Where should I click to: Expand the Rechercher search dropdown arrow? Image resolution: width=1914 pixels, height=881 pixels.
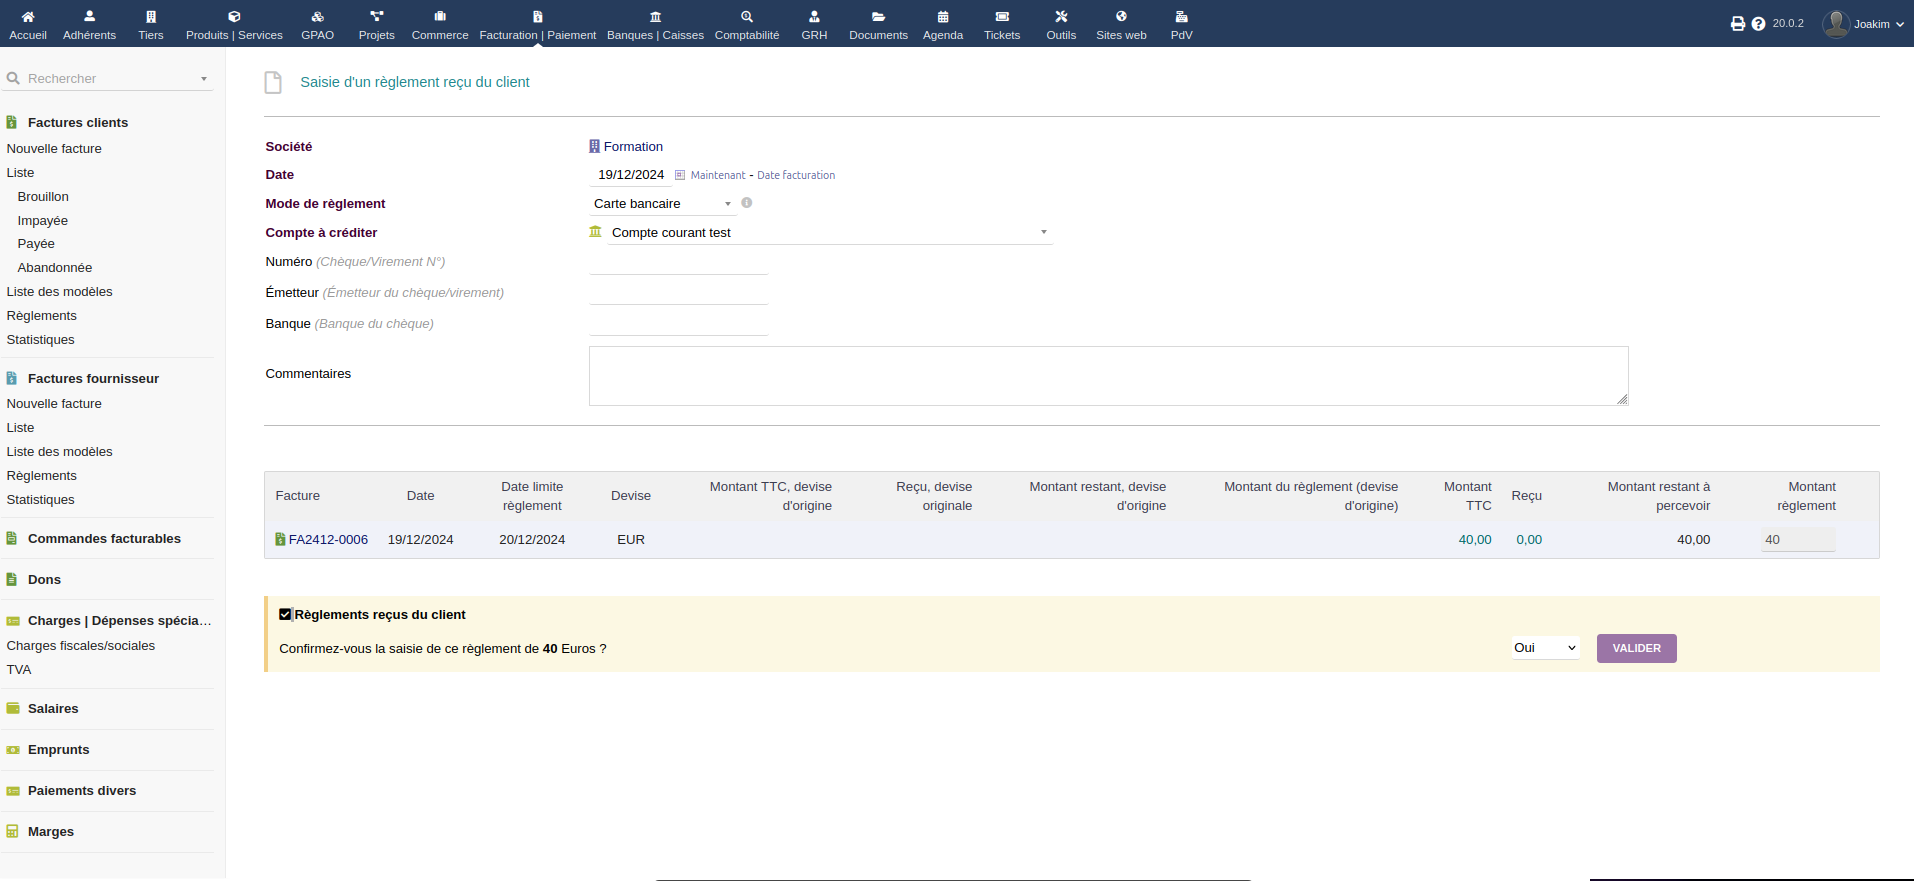pos(204,79)
